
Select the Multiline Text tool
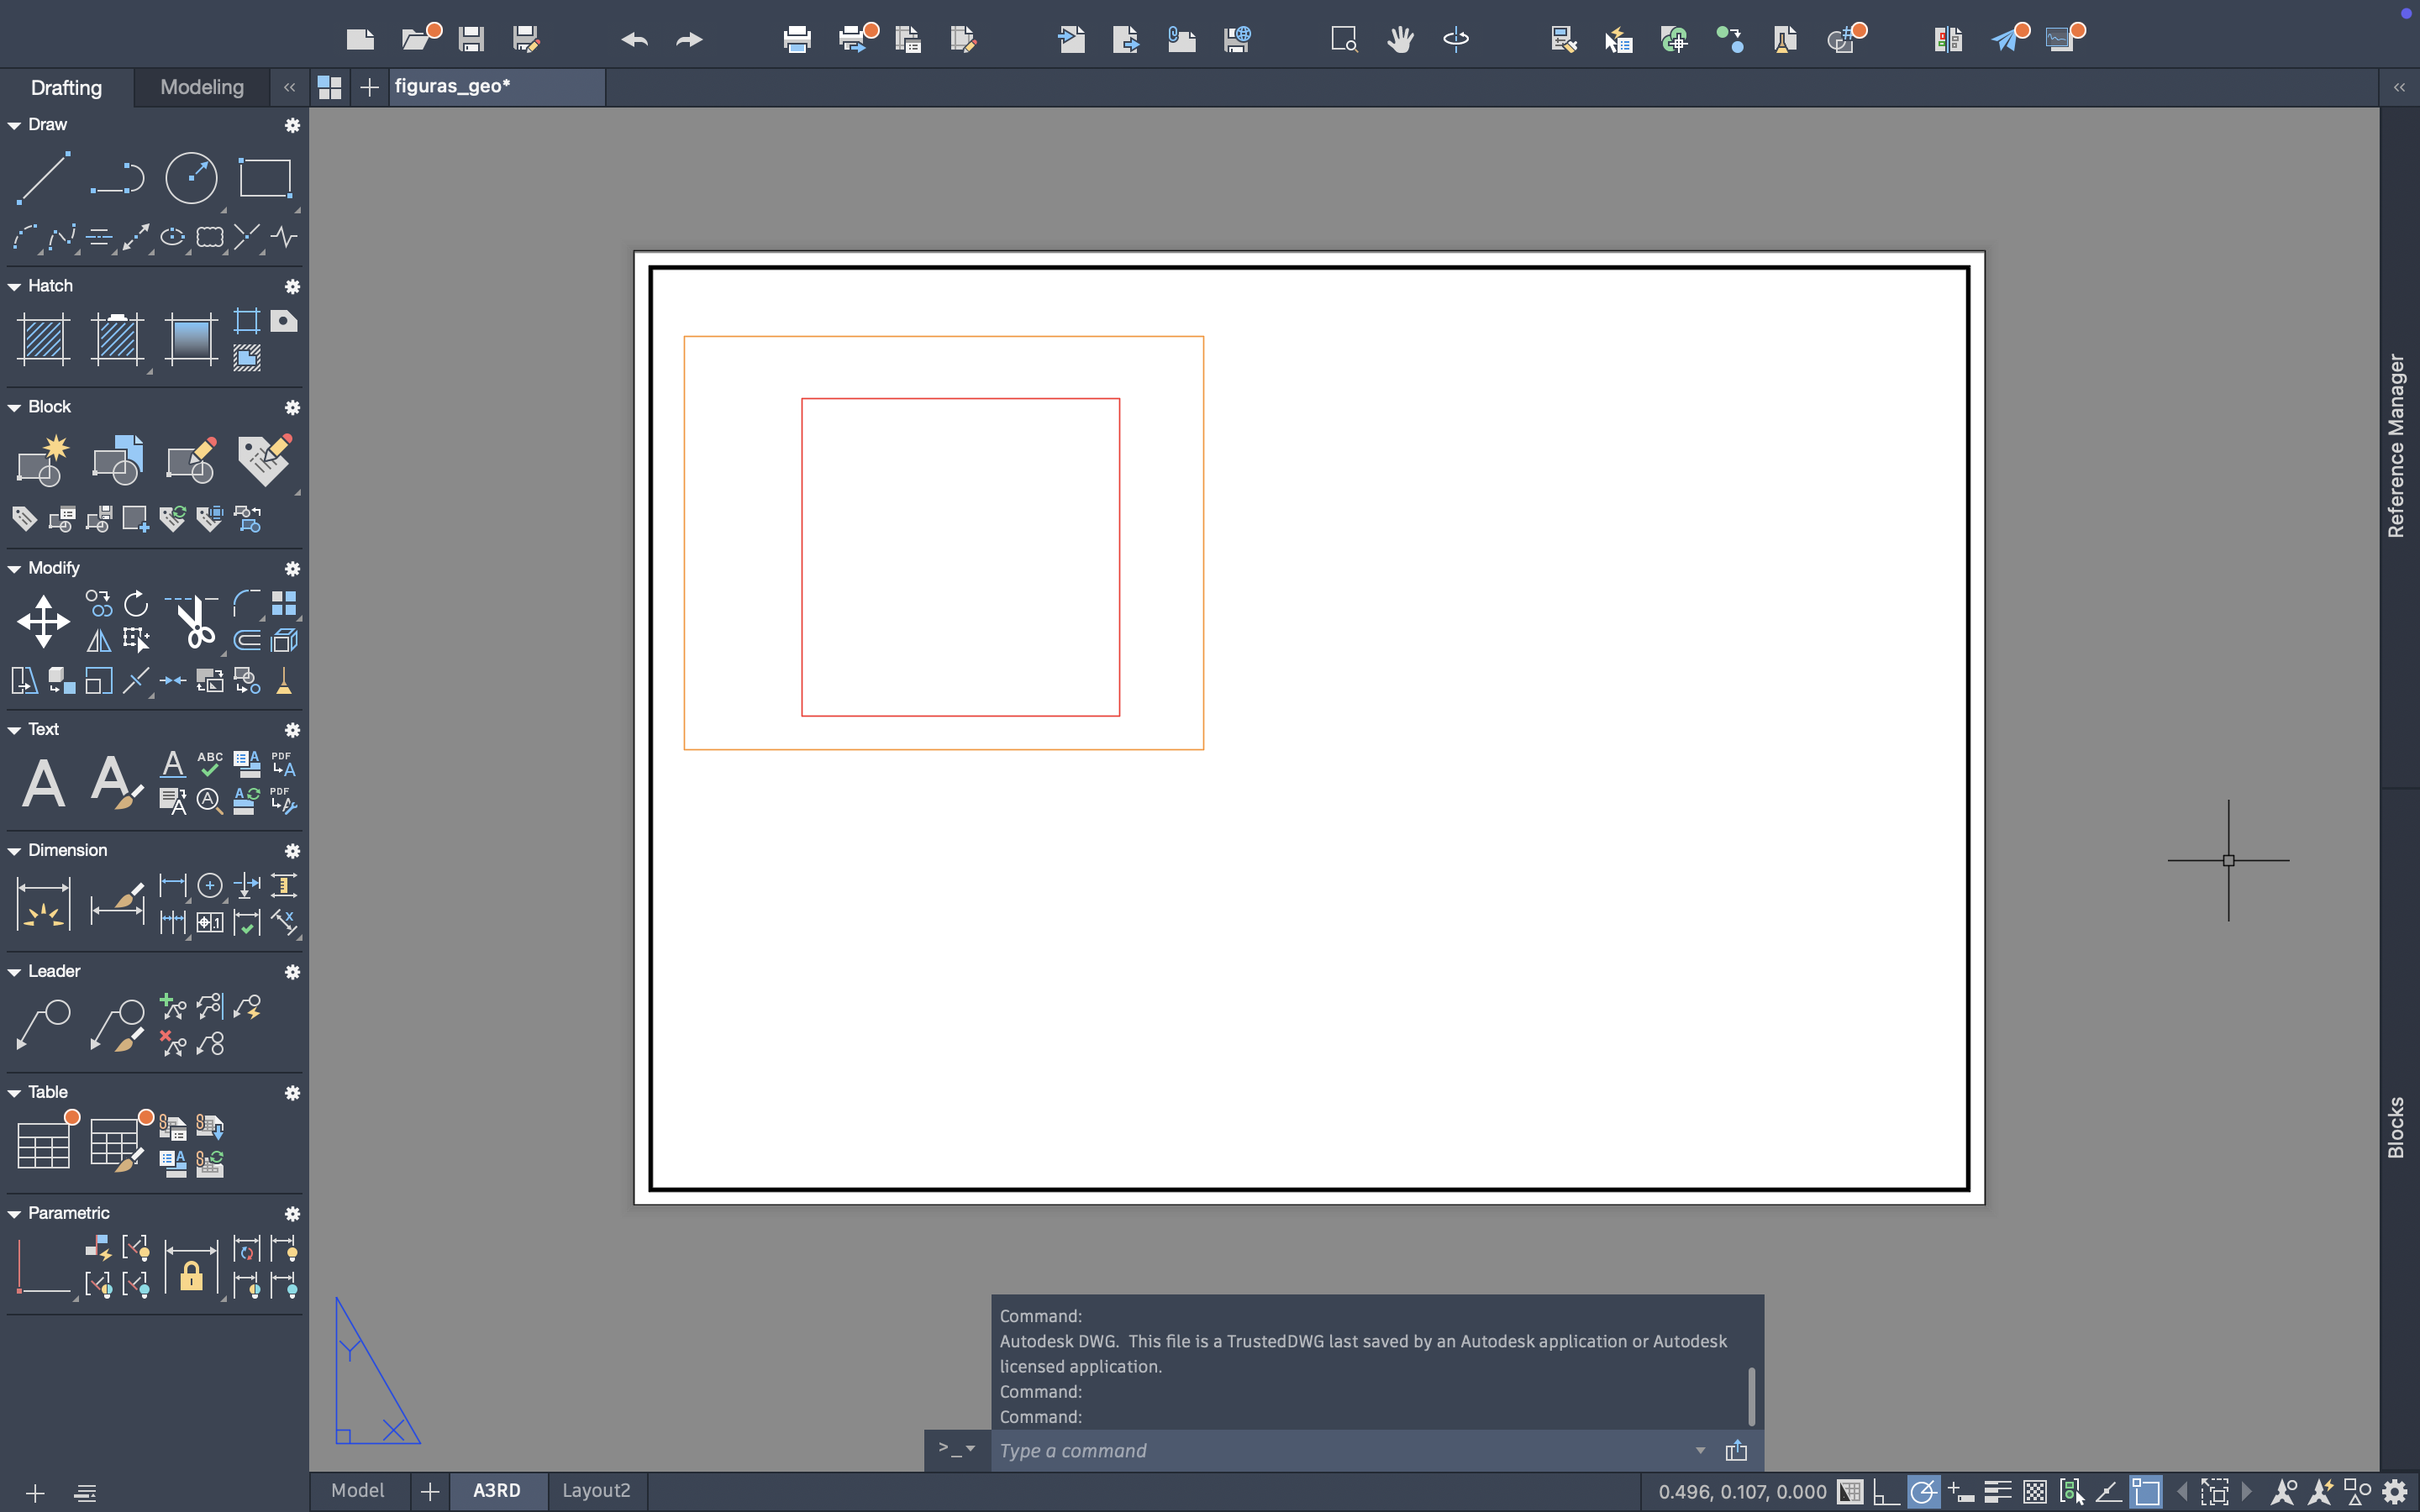pos(43,782)
